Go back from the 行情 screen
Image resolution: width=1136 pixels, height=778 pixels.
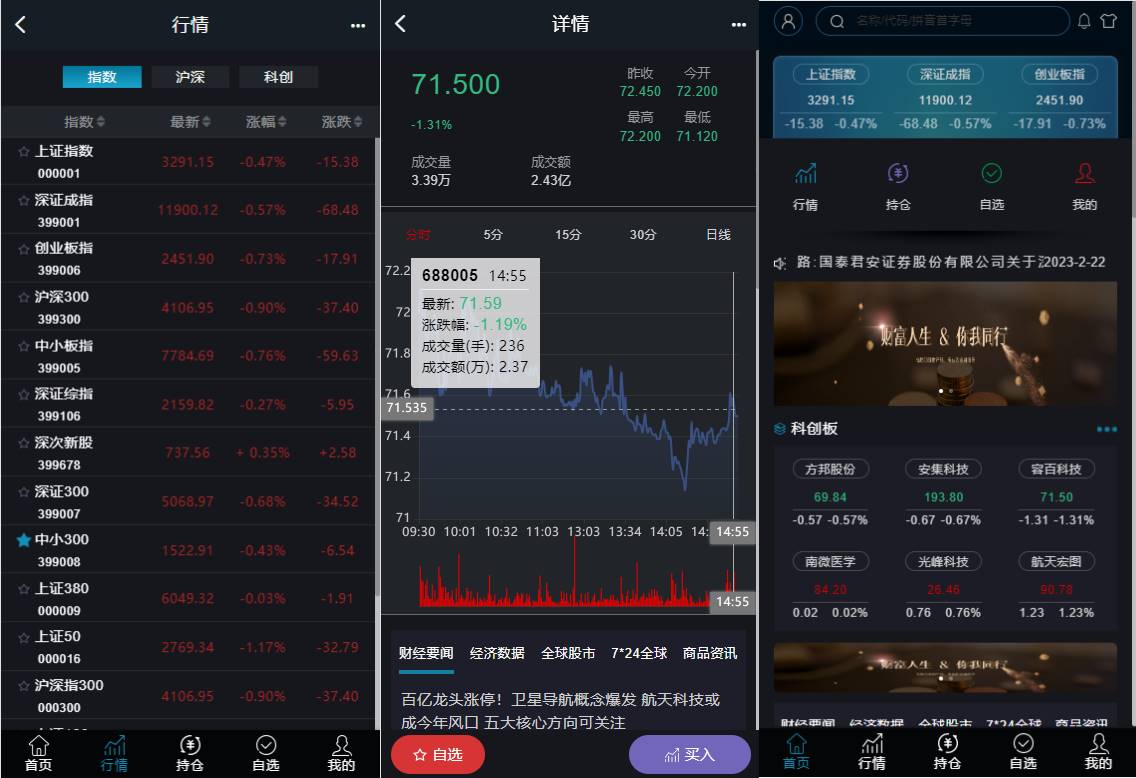tap(20, 25)
